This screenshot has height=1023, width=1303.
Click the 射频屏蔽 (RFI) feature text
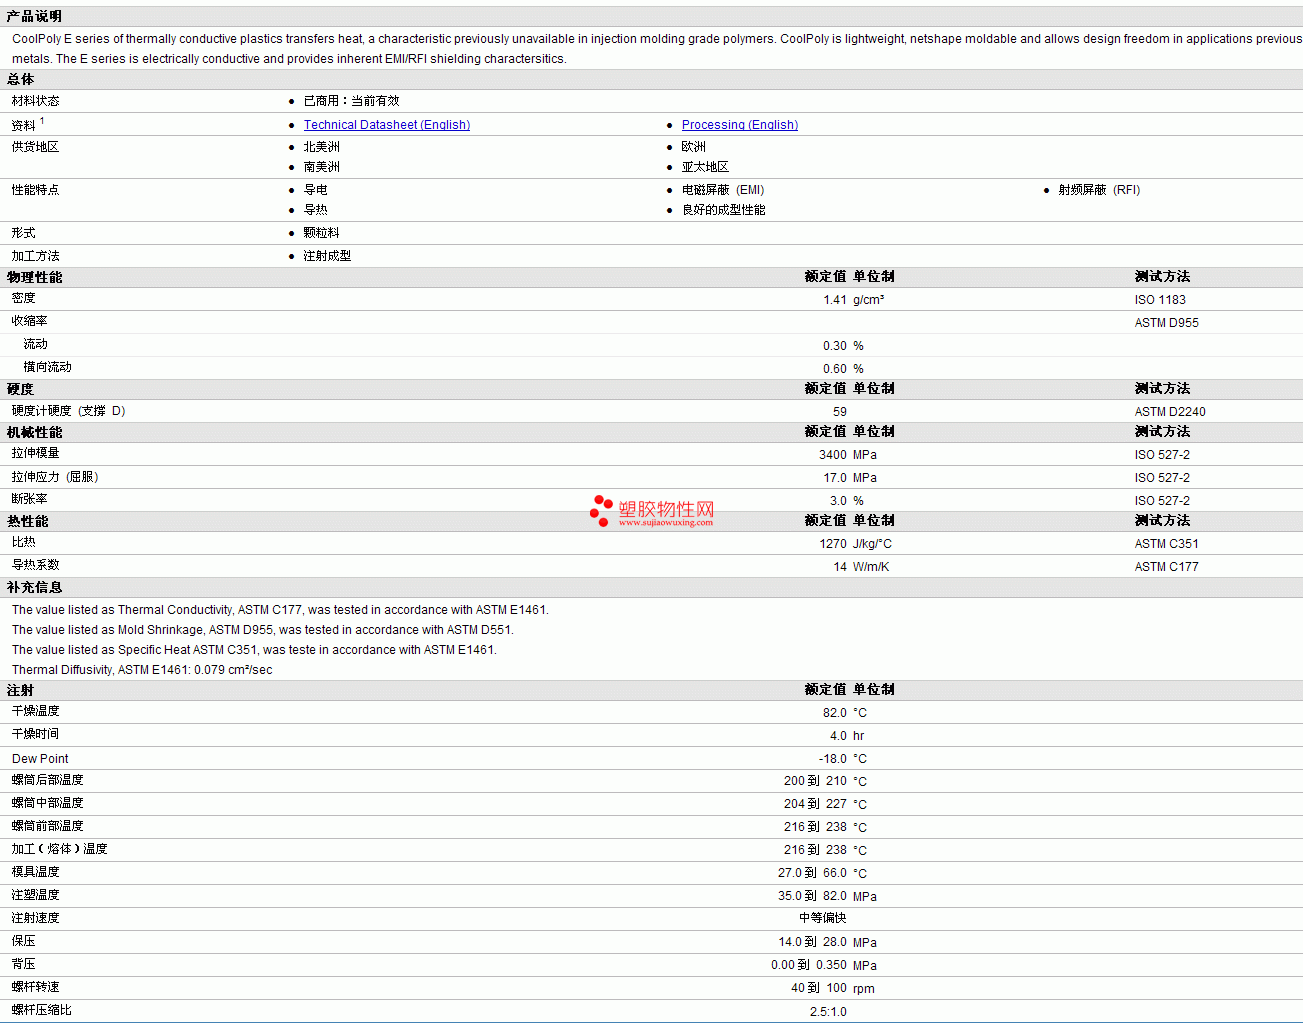(1099, 190)
